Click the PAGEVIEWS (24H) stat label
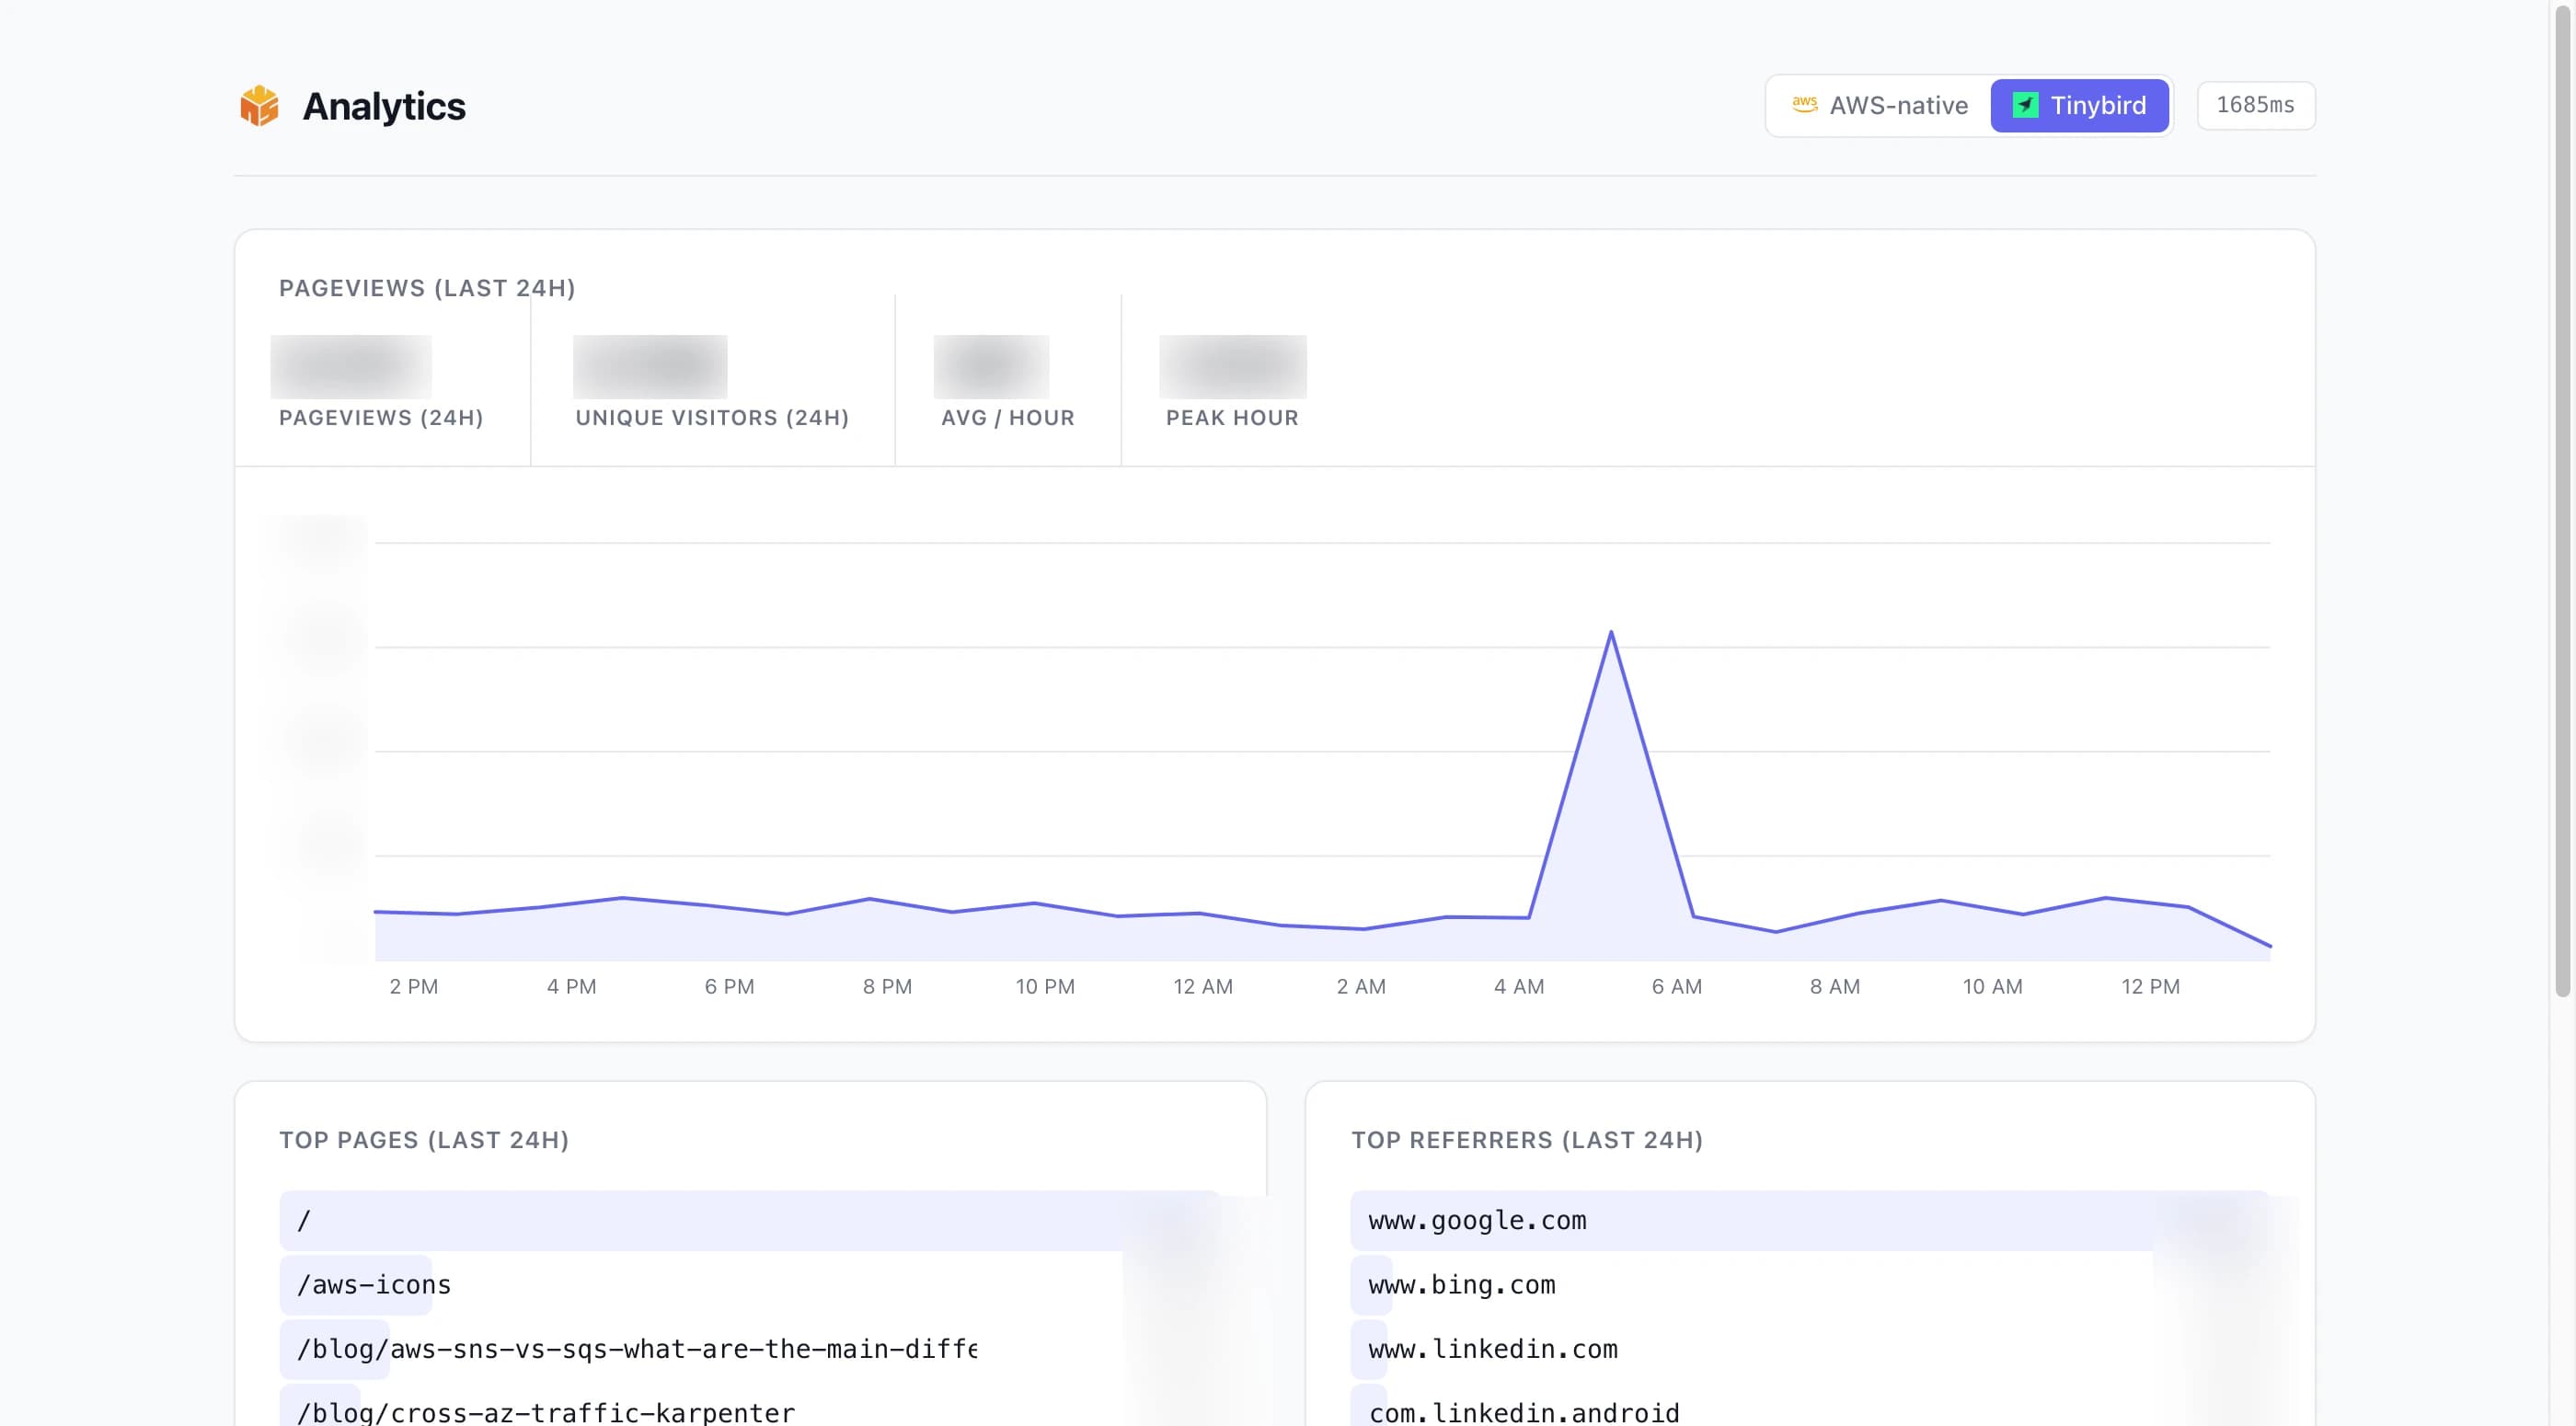 (x=381, y=418)
